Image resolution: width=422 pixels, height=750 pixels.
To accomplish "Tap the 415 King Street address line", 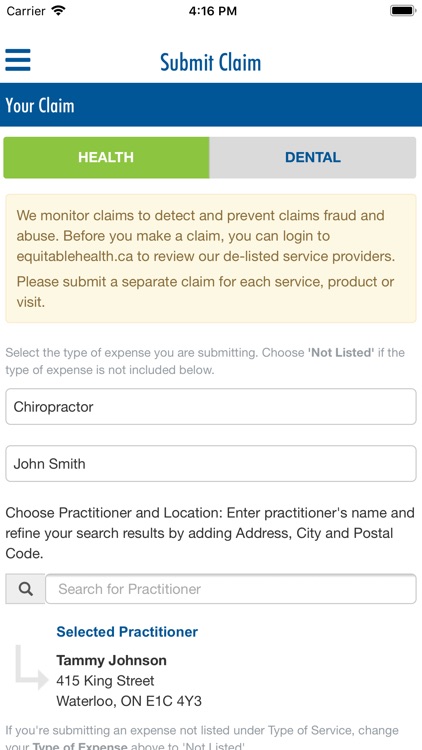I will pyautogui.click(x=105, y=681).
